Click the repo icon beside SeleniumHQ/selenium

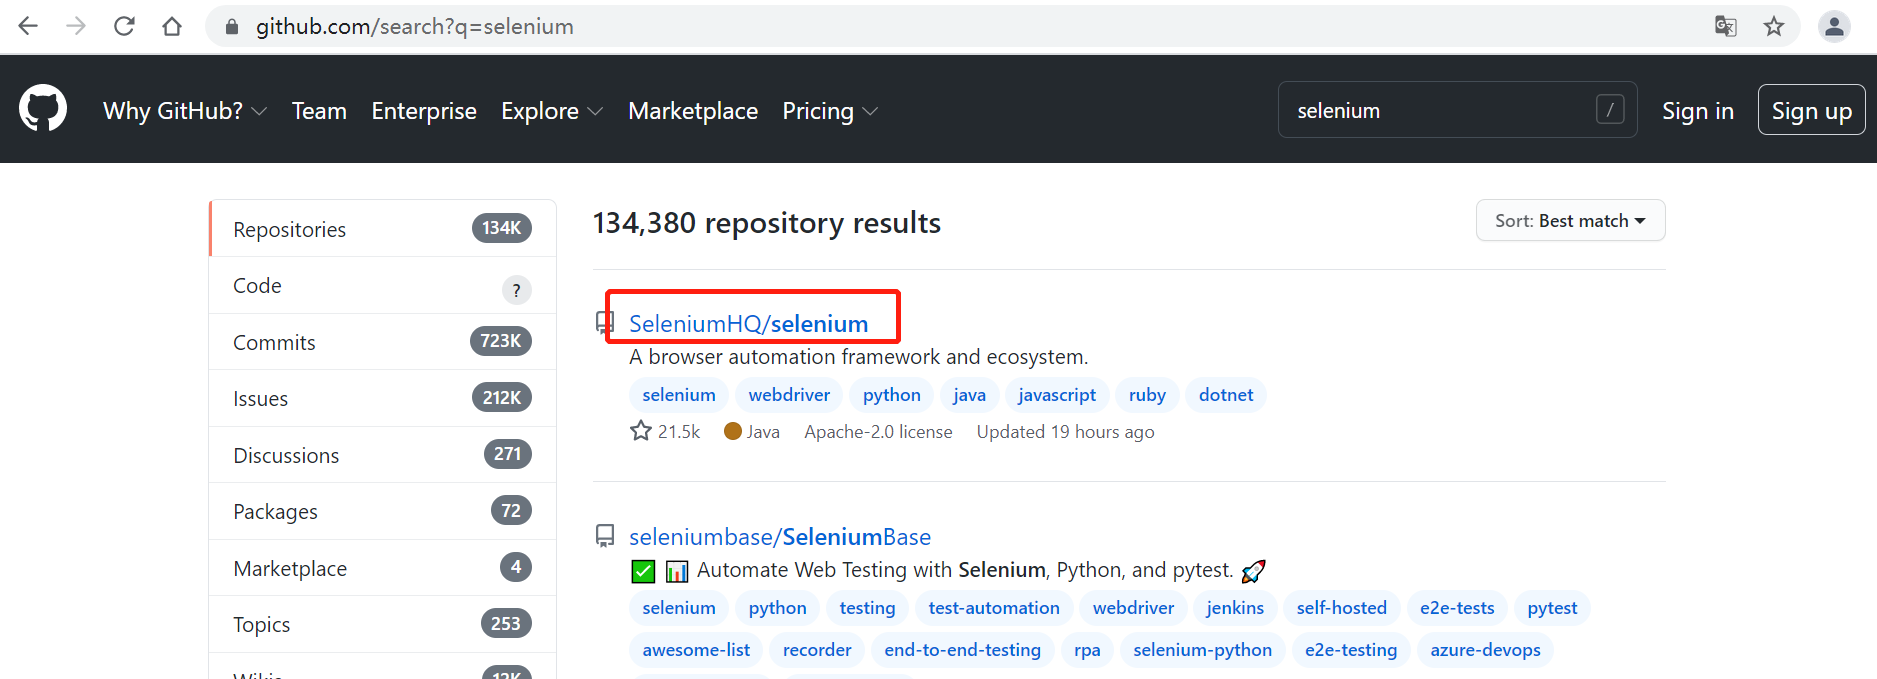click(605, 322)
